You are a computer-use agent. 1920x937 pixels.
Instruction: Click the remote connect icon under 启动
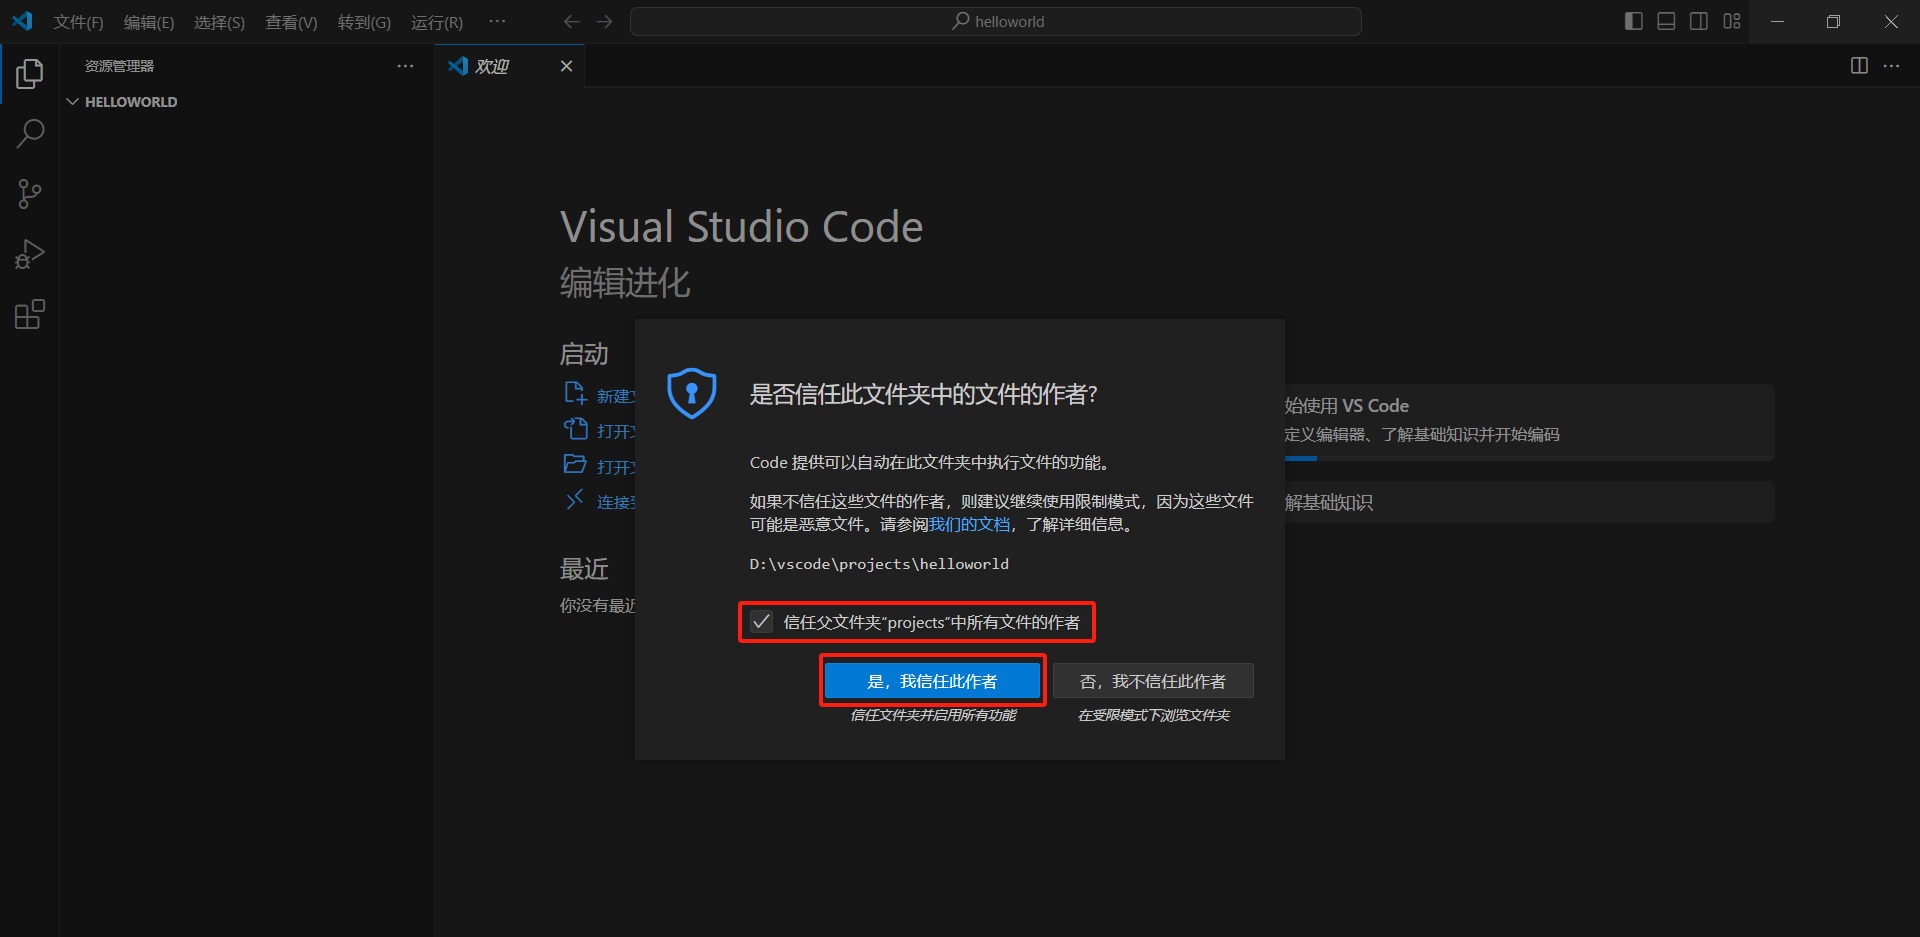coord(575,500)
